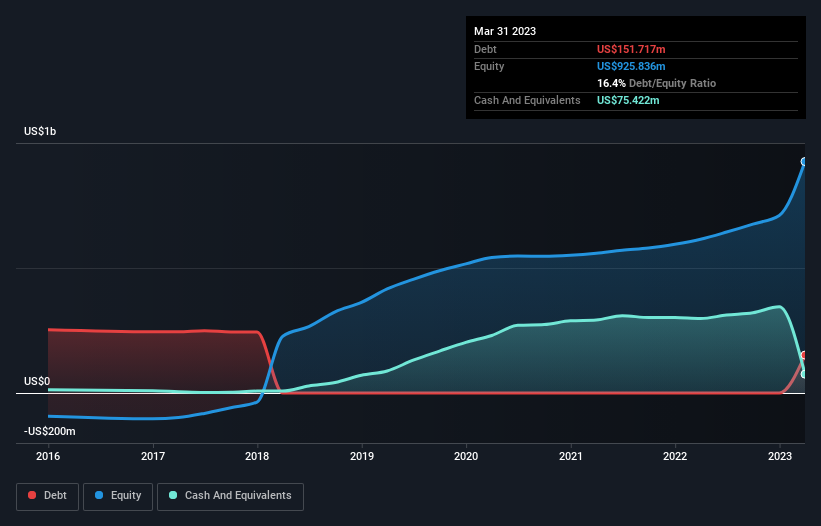Click the US$925.836m equity value
Image resolution: width=821 pixels, height=526 pixels.
pyautogui.click(x=631, y=66)
